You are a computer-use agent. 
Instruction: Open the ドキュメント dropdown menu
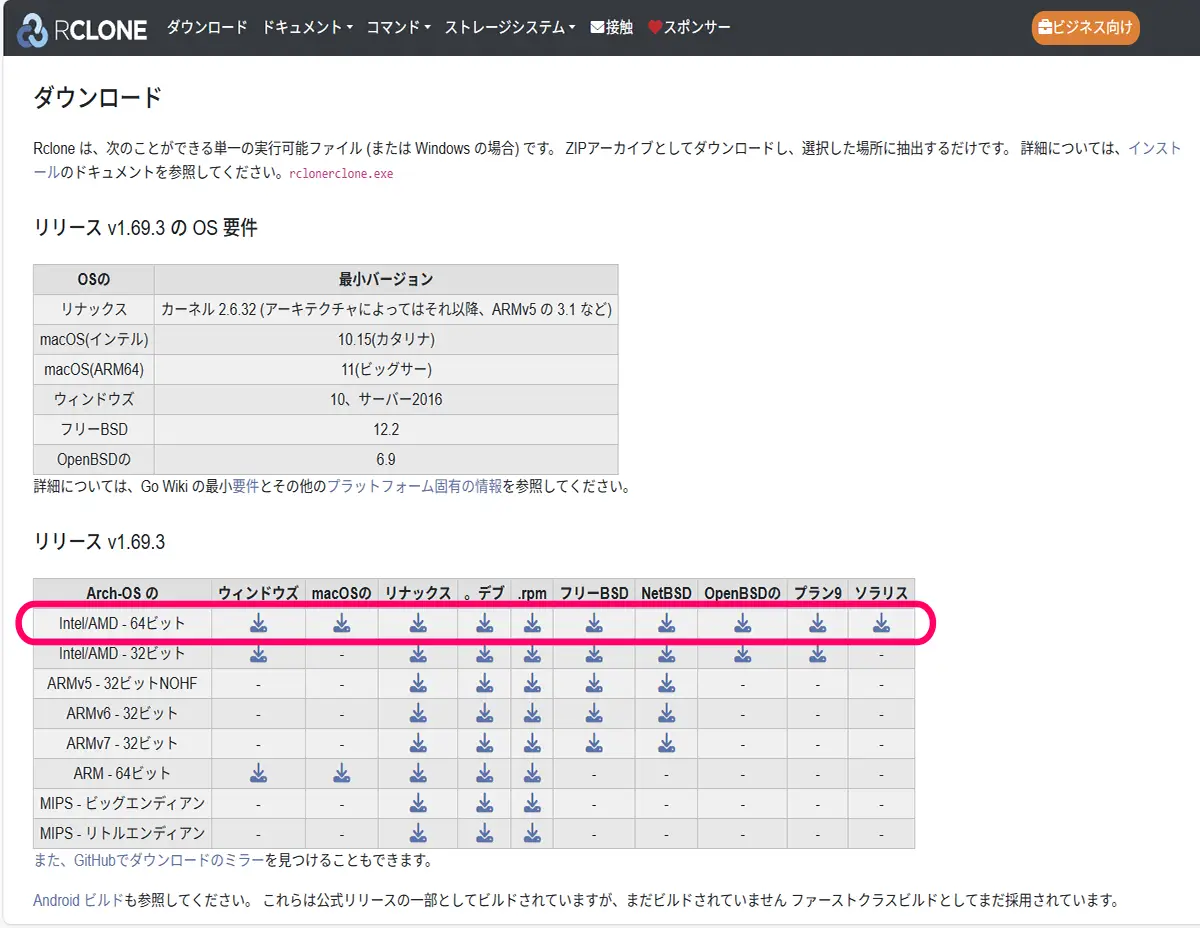[x=308, y=28]
